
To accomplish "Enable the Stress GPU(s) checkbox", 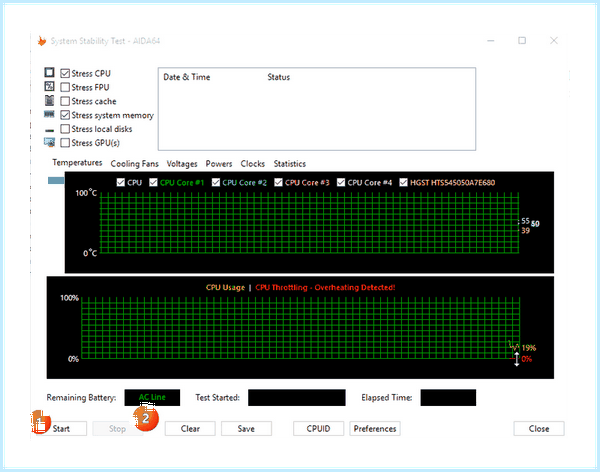I will 65,142.
